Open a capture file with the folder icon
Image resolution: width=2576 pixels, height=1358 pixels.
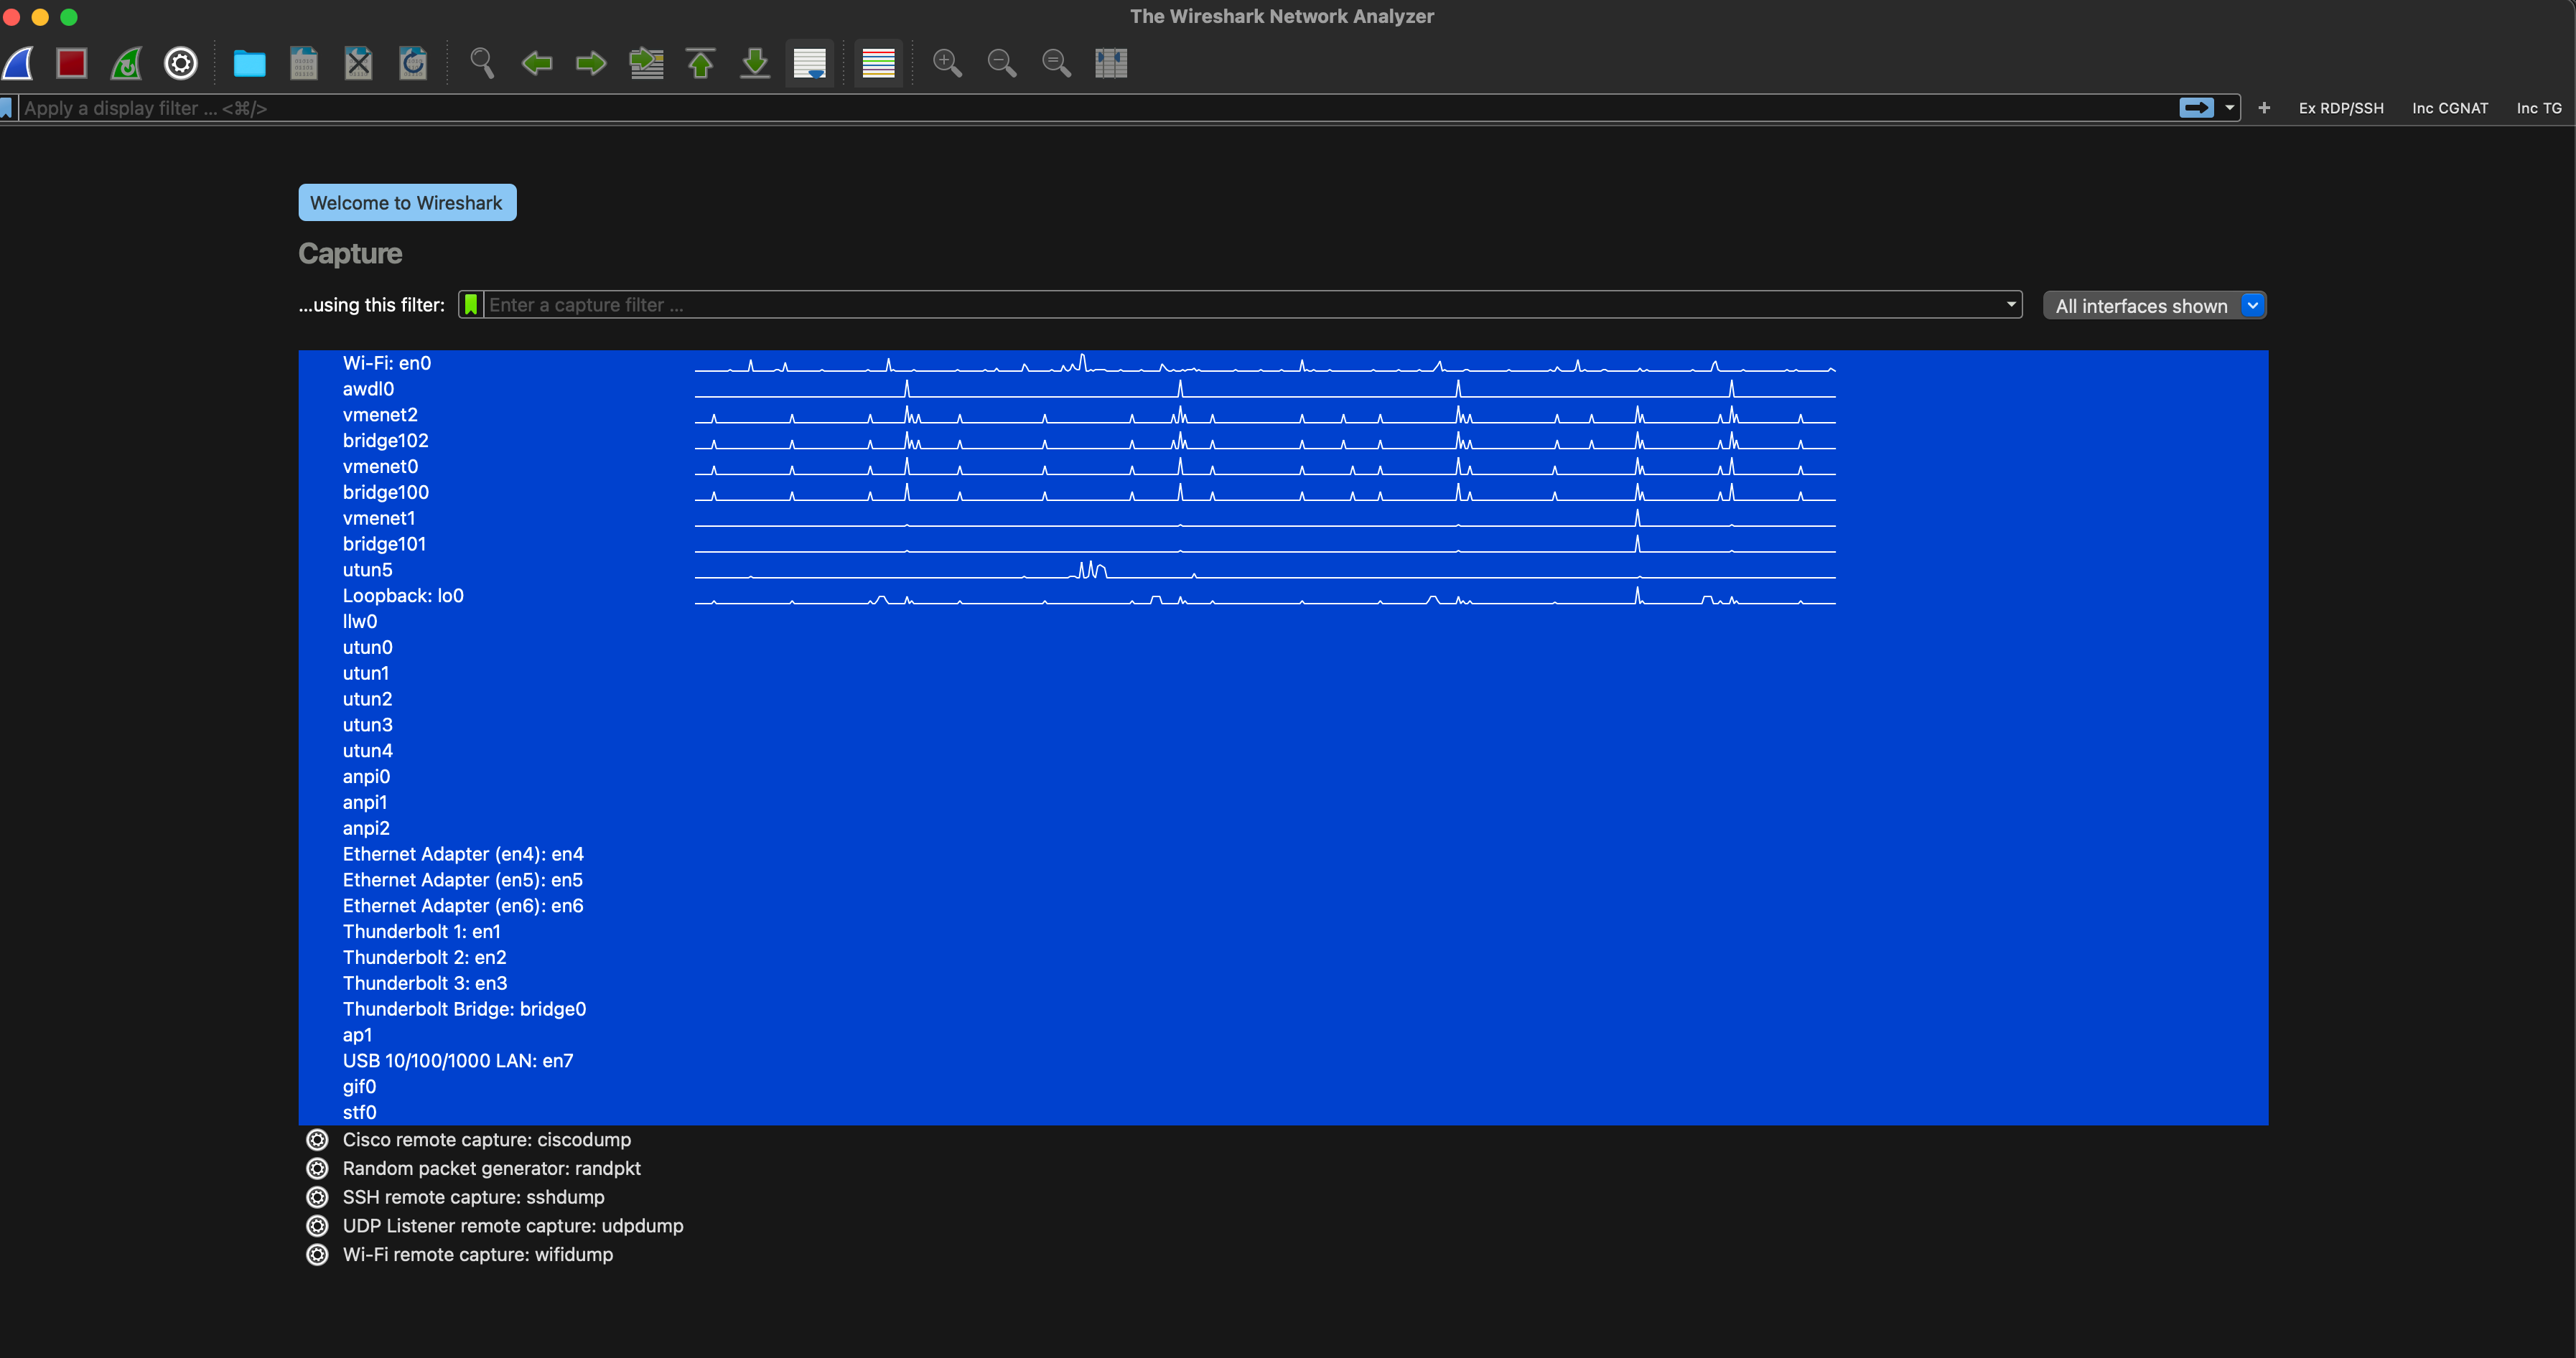249,63
